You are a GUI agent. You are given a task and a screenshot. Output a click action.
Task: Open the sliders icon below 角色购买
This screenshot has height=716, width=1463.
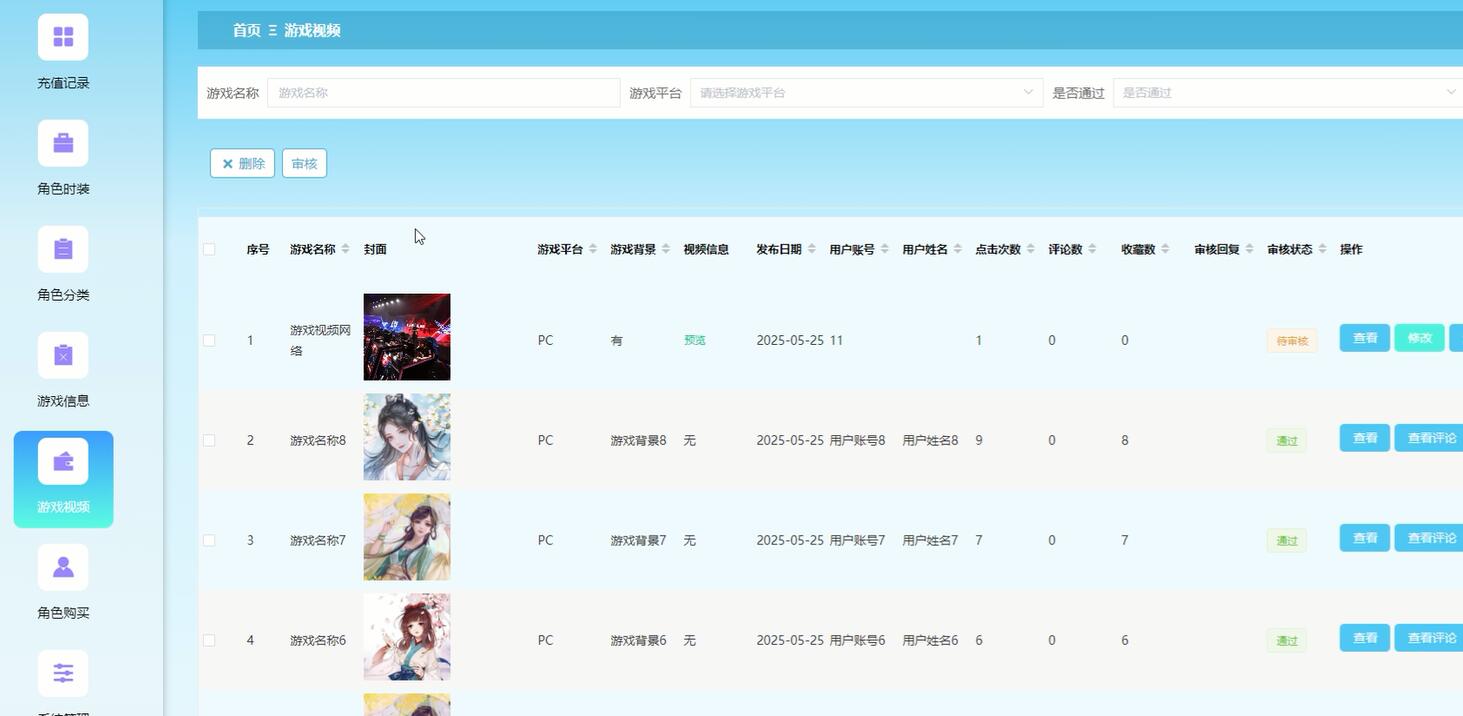click(x=63, y=673)
